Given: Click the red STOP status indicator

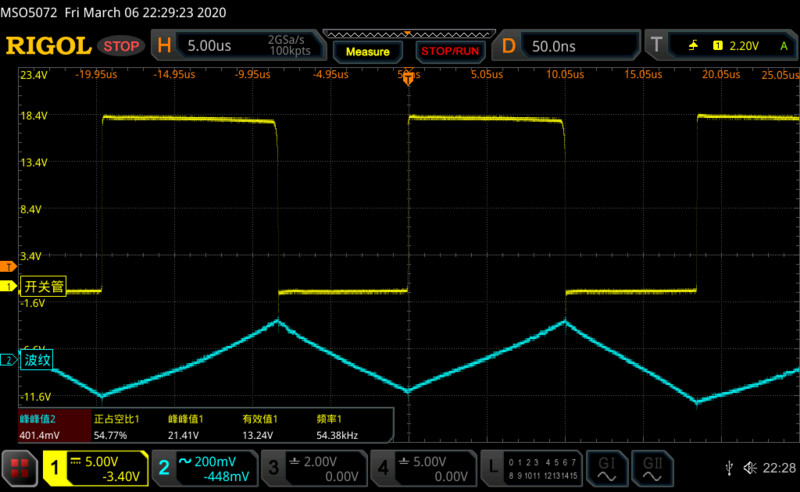Looking at the screenshot, I should (x=122, y=46).
